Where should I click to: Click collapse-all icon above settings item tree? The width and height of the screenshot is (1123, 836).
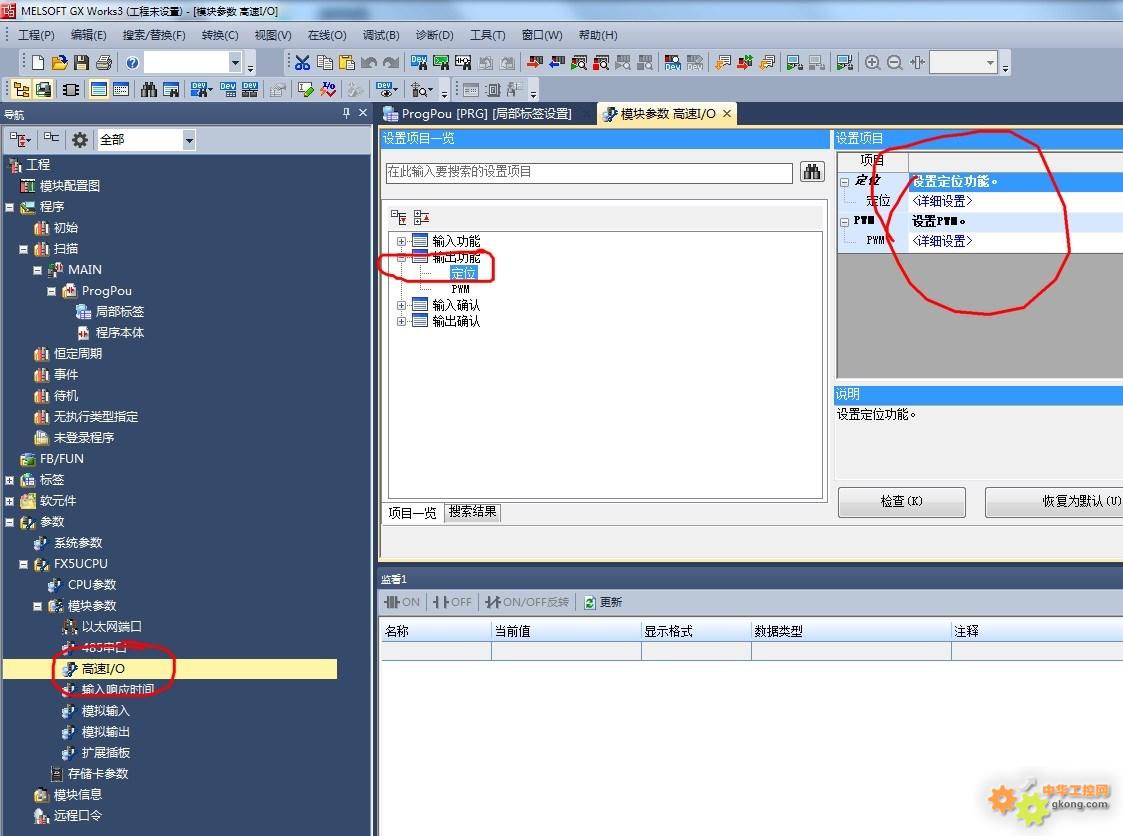point(421,217)
